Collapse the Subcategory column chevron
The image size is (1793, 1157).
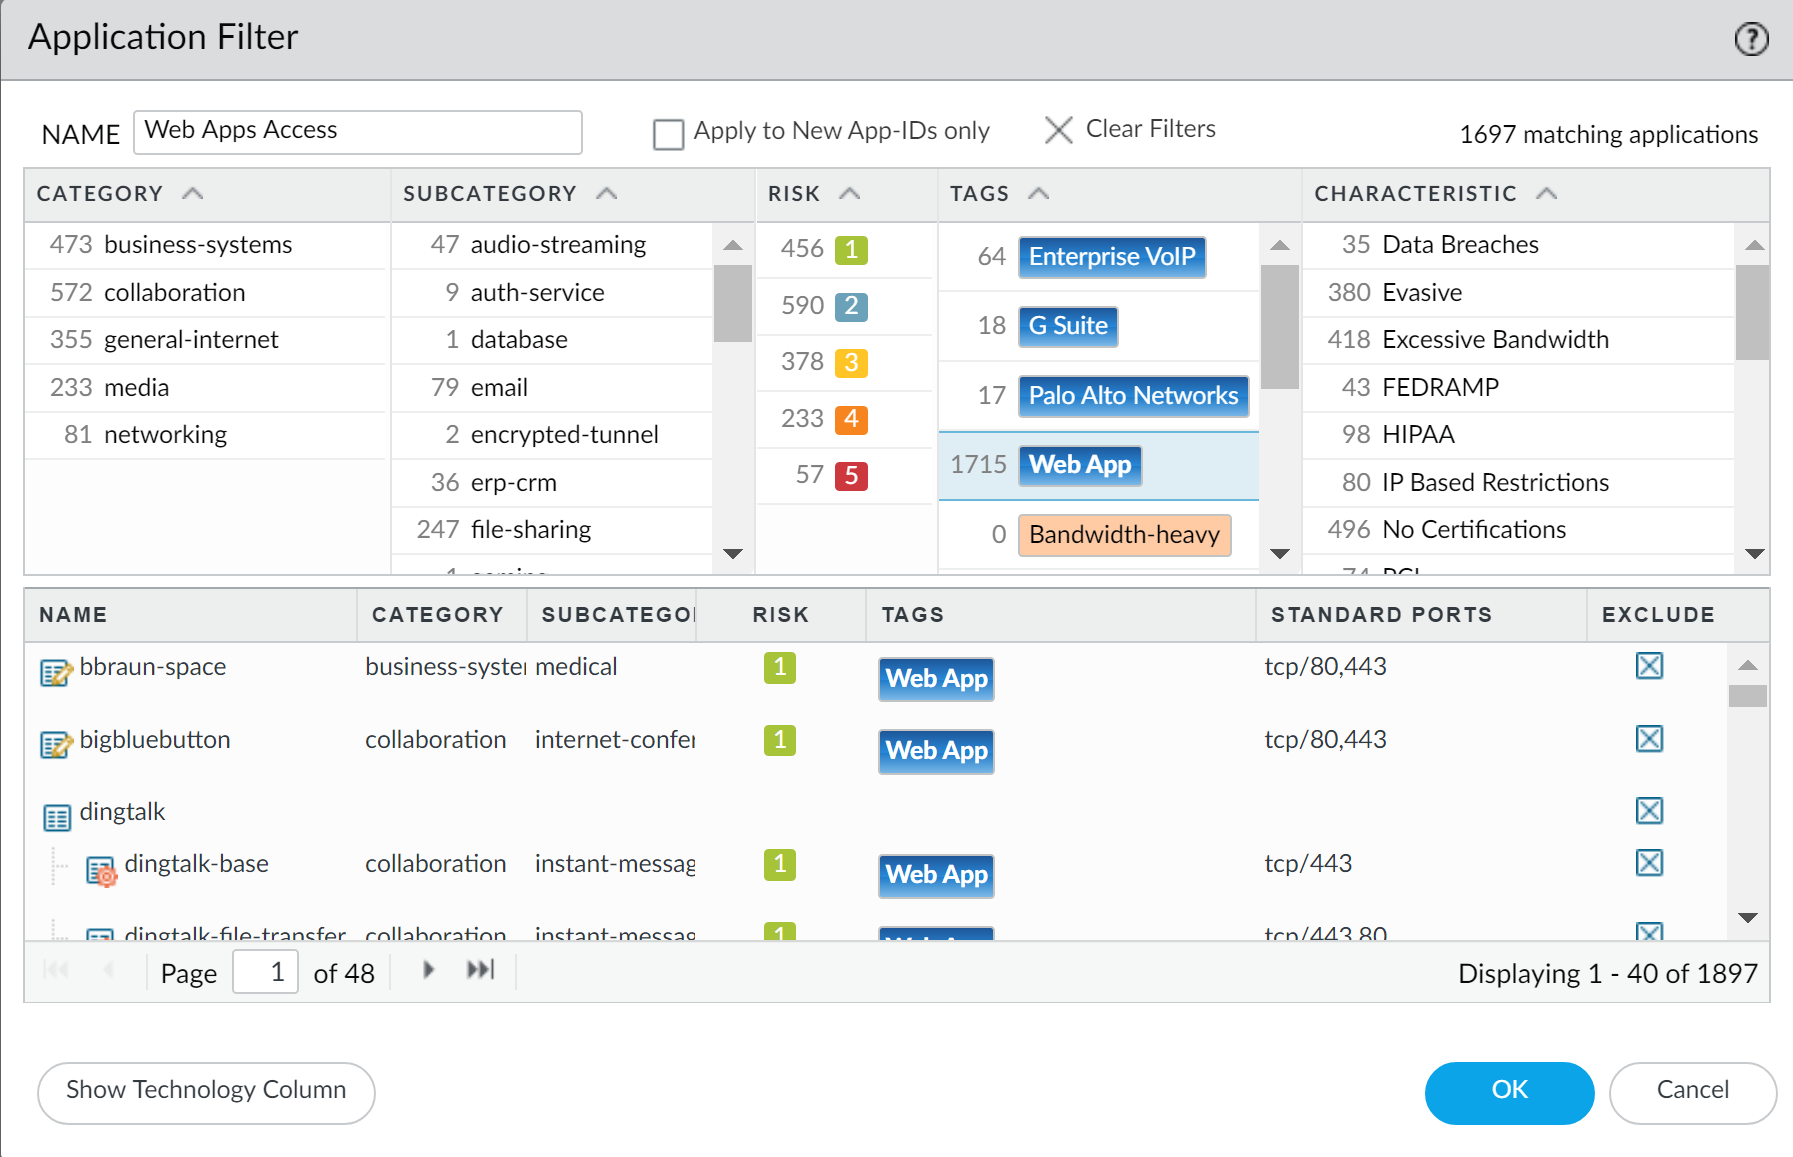coord(607,194)
